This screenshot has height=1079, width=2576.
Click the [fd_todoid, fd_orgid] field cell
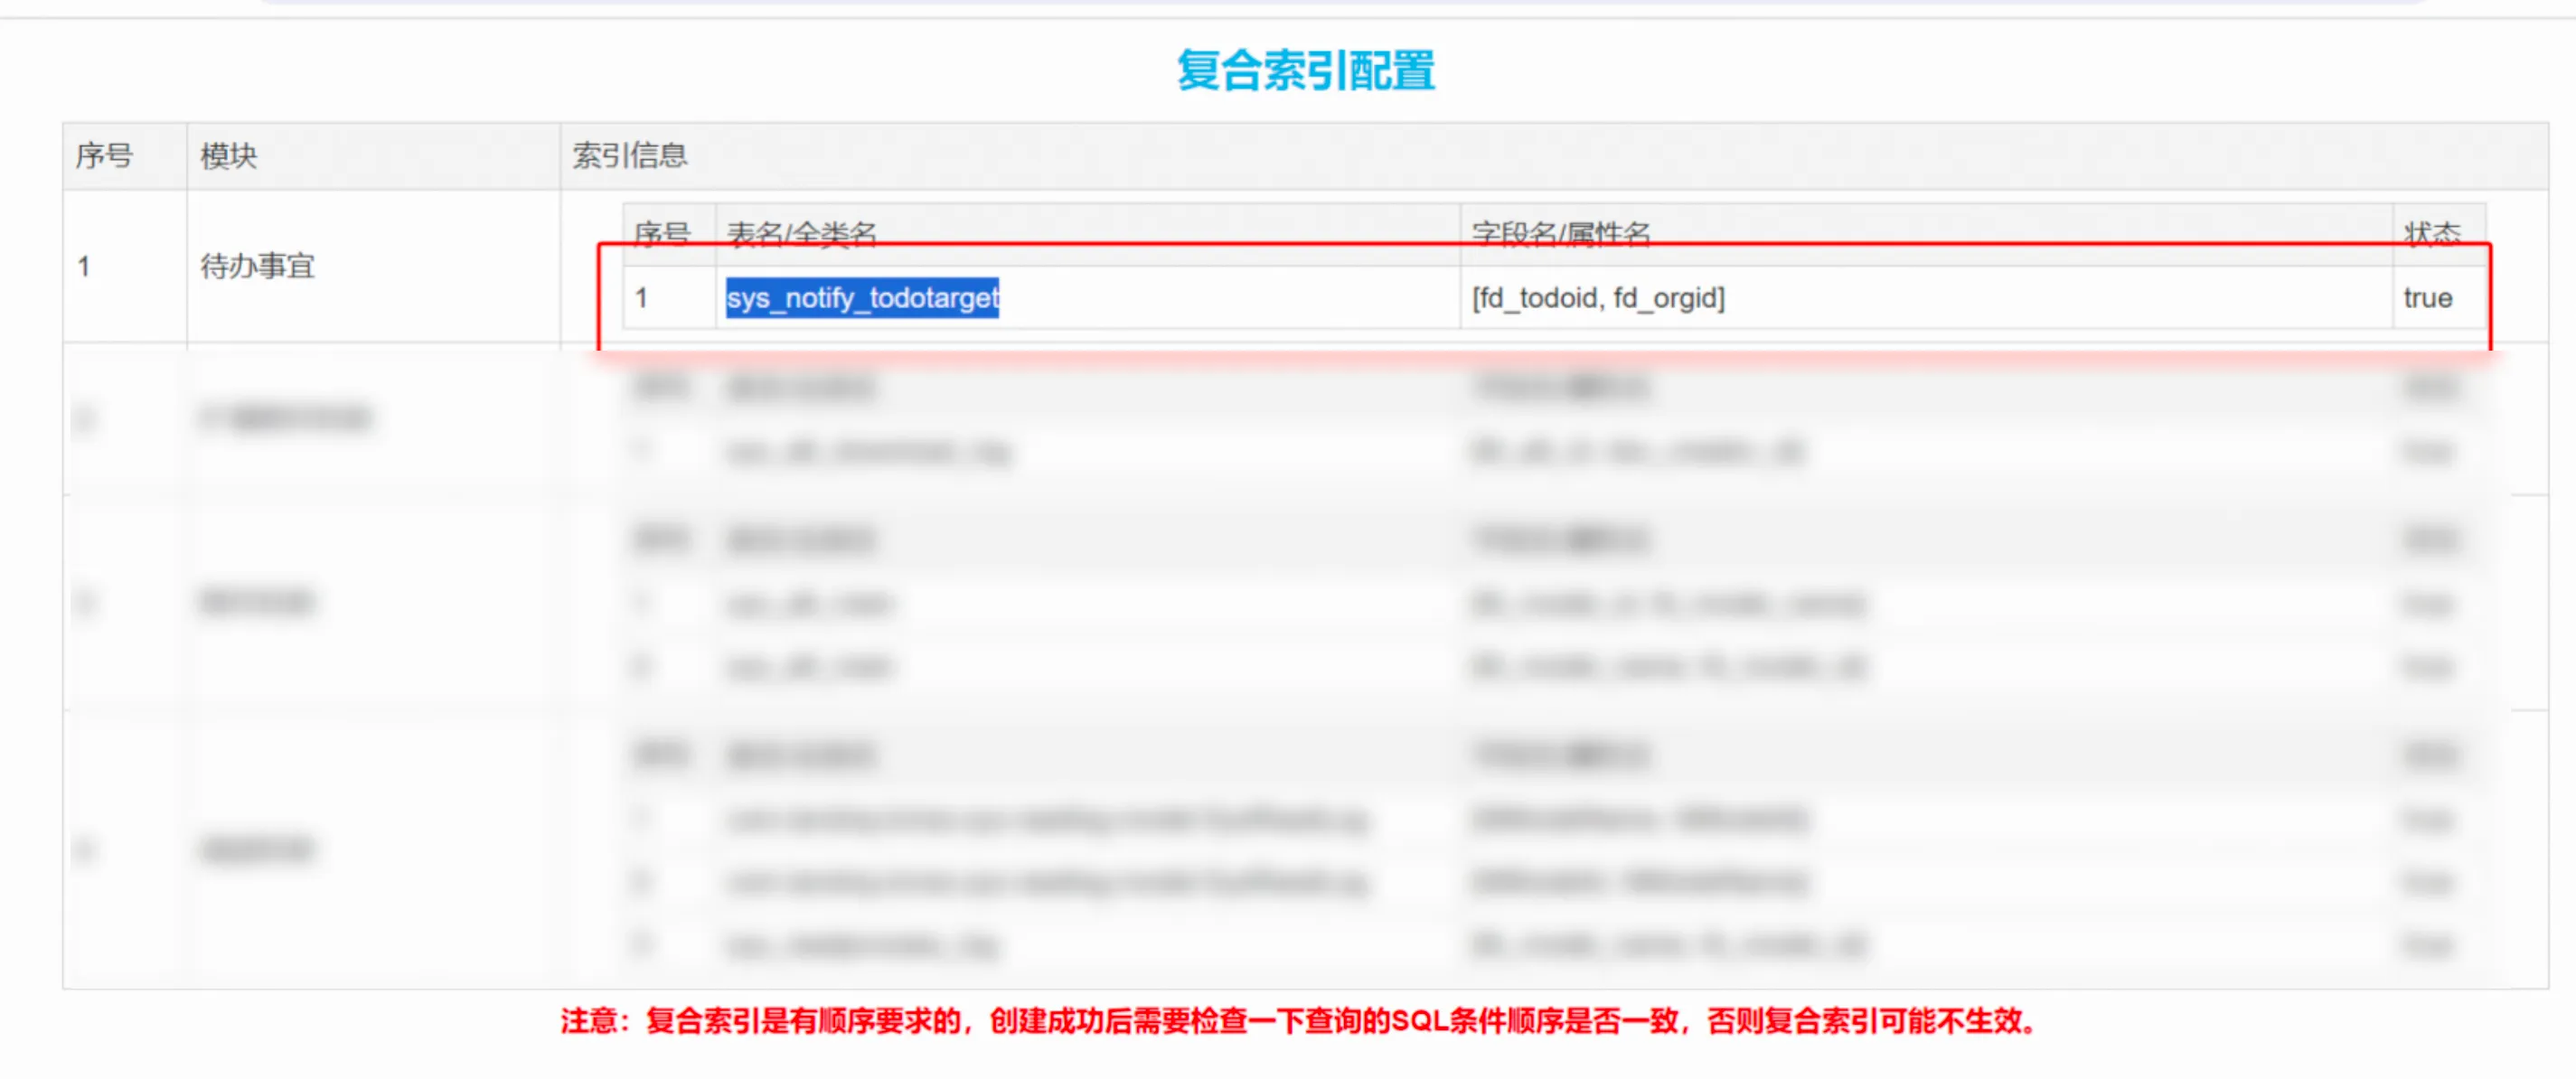(x=1598, y=298)
